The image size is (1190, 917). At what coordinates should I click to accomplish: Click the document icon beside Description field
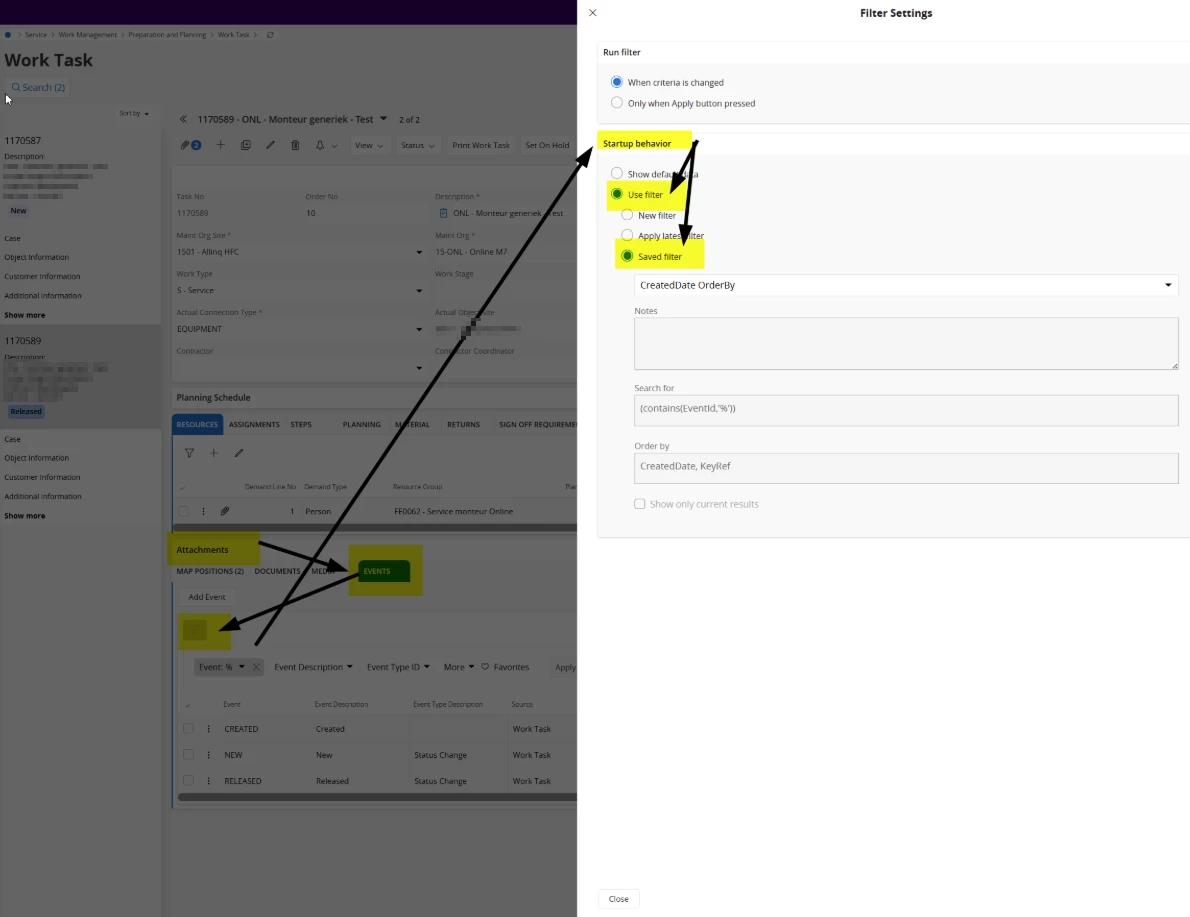(443, 213)
